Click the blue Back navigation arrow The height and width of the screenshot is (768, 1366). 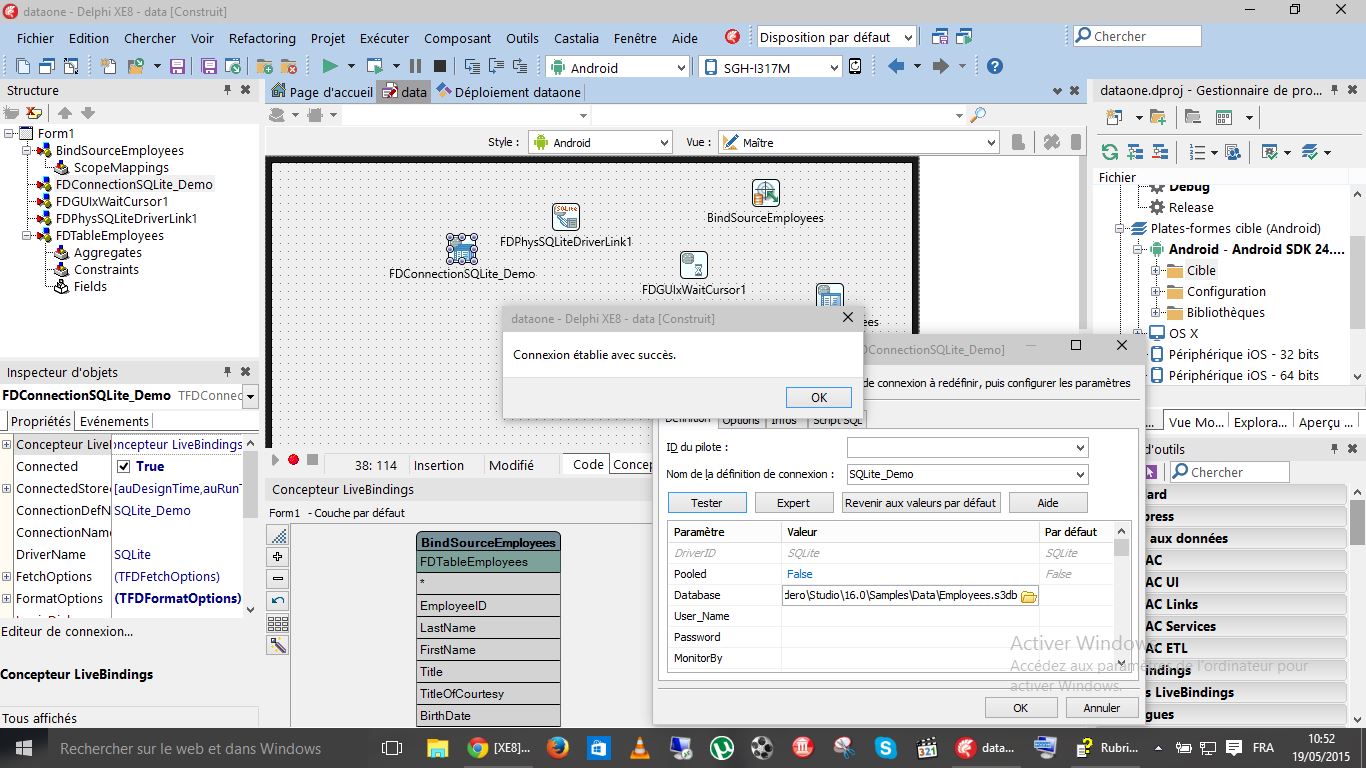(896, 66)
